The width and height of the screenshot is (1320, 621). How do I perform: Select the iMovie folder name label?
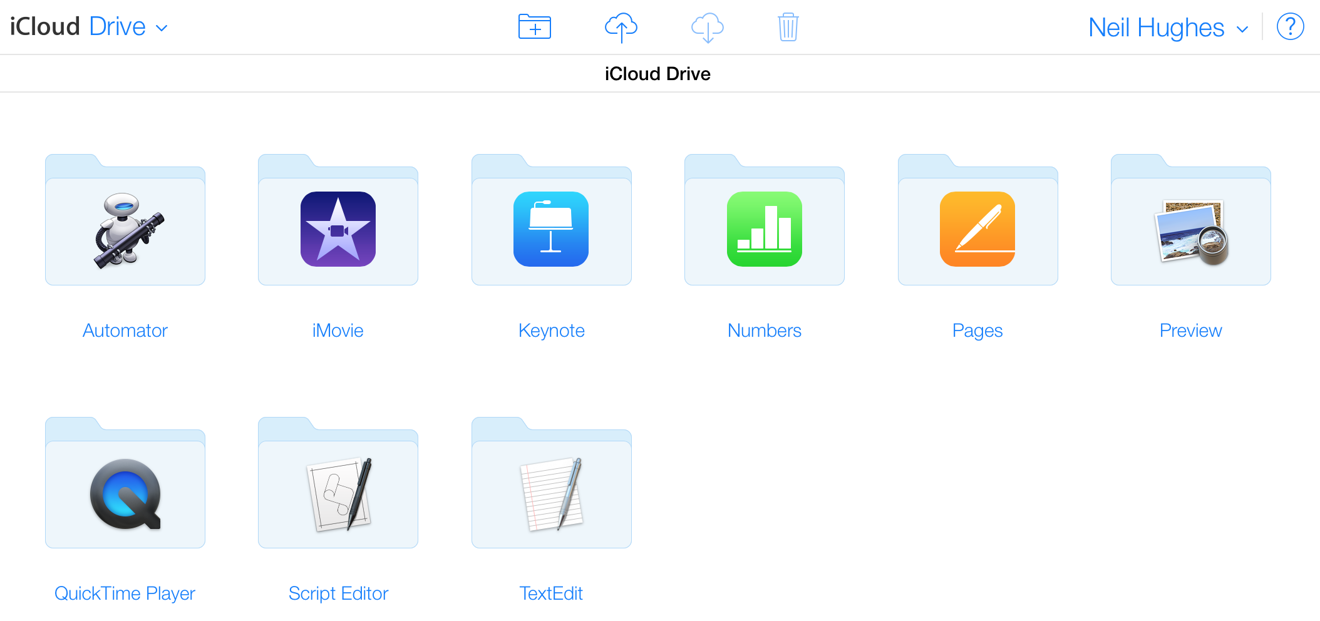(338, 330)
